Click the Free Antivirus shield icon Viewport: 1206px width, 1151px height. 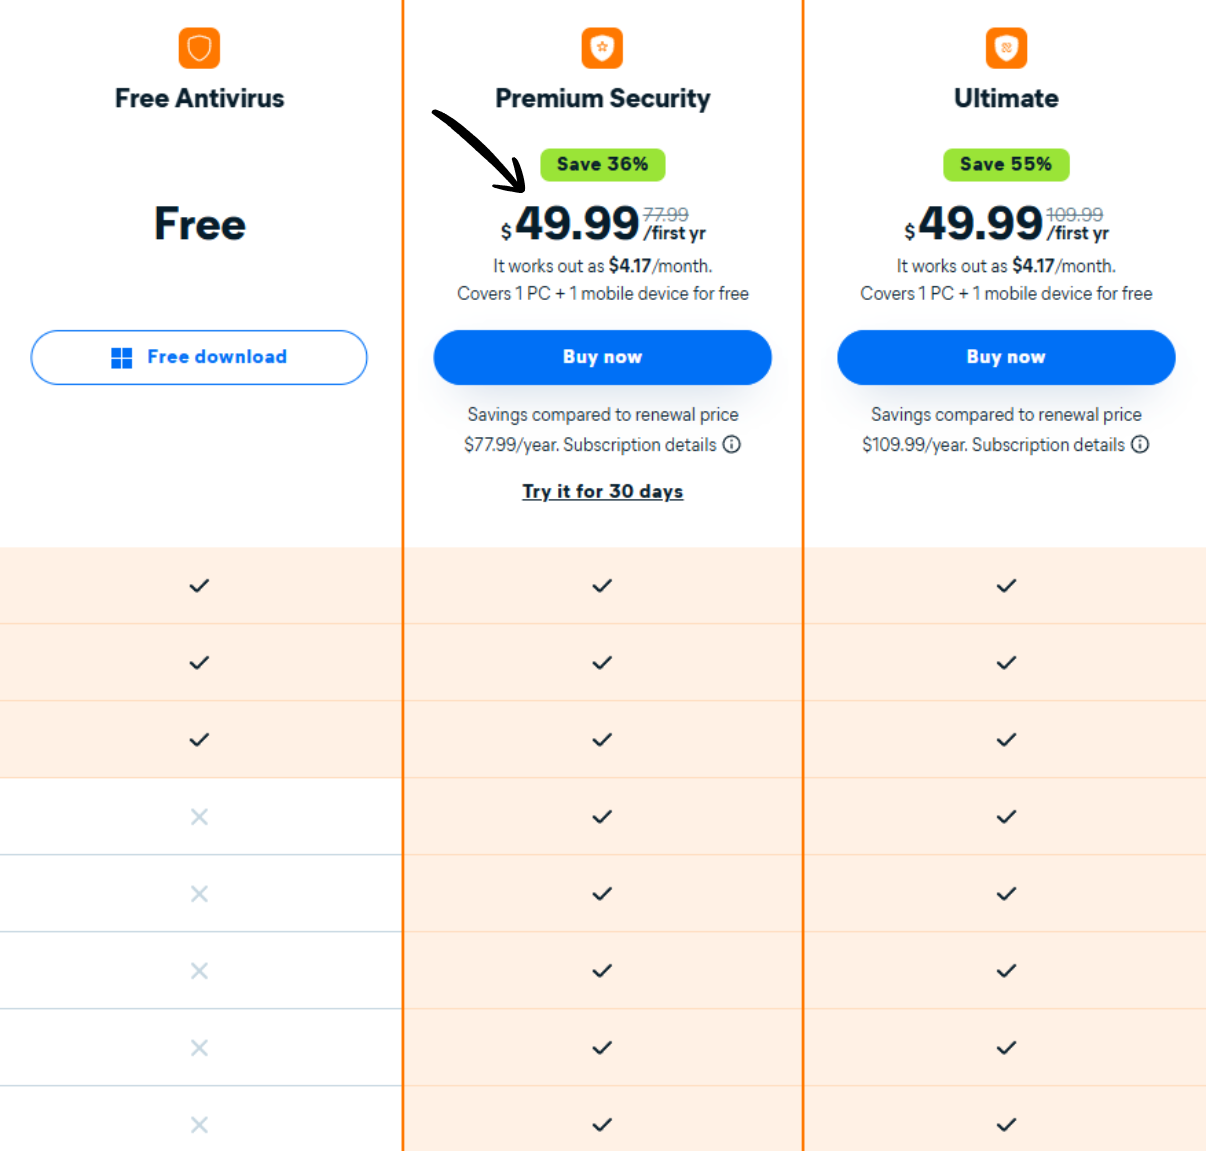(199, 47)
